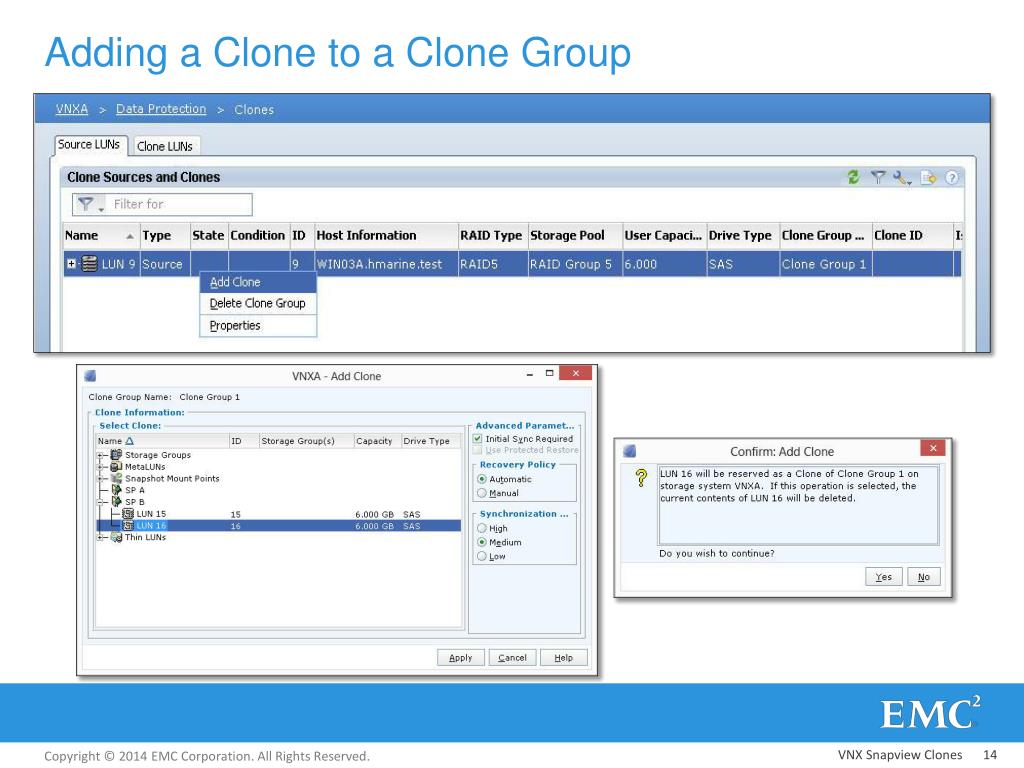Set synchronization rate to Low

(482, 556)
